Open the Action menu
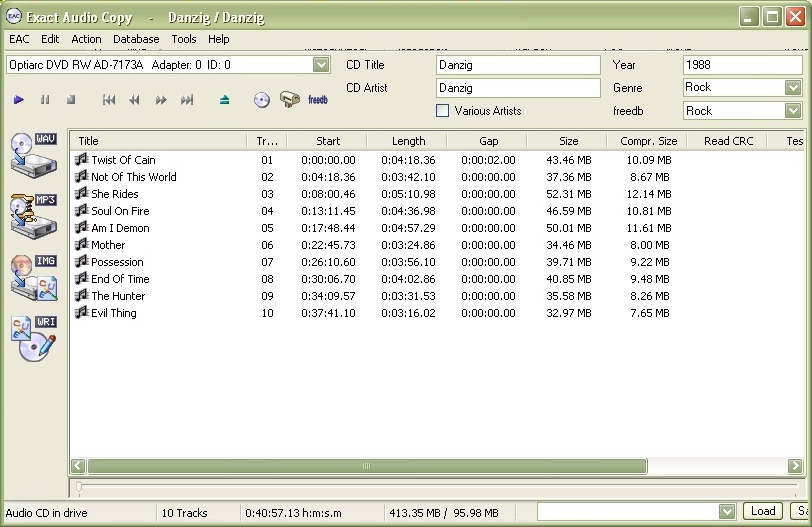Image resolution: width=812 pixels, height=527 pixels. click(86, 39)
